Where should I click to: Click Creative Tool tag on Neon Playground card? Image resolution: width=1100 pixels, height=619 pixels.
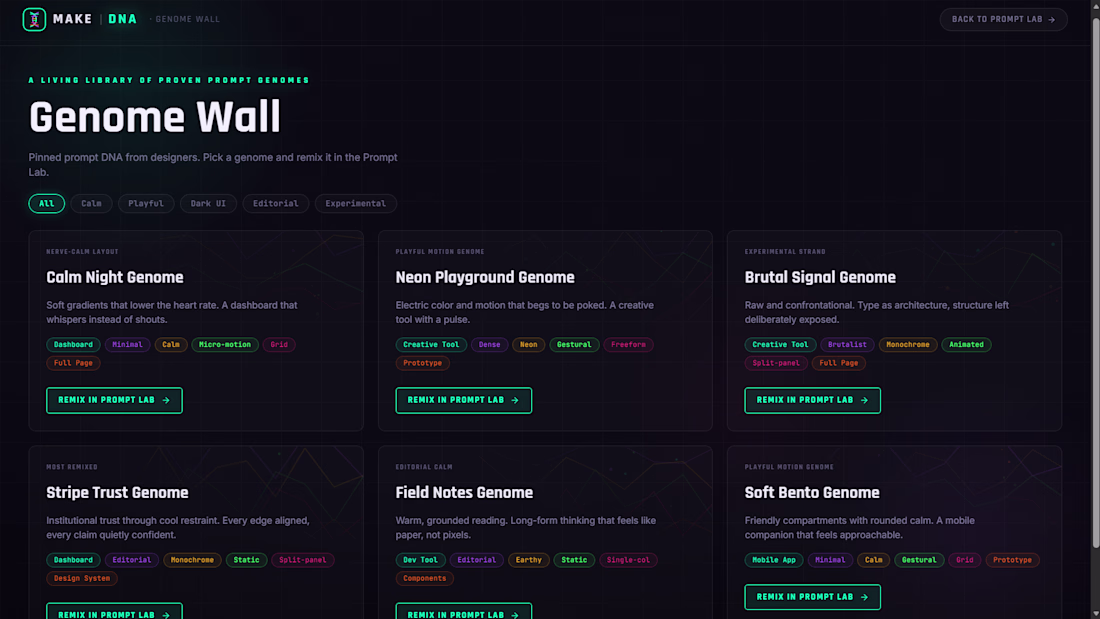click(431, 345)
